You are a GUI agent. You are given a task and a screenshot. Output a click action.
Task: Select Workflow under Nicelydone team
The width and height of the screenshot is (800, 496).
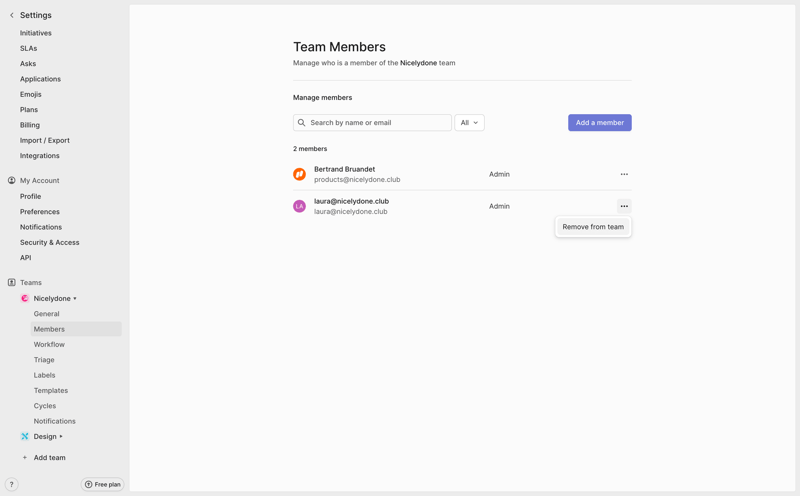[x=49, y=344]
